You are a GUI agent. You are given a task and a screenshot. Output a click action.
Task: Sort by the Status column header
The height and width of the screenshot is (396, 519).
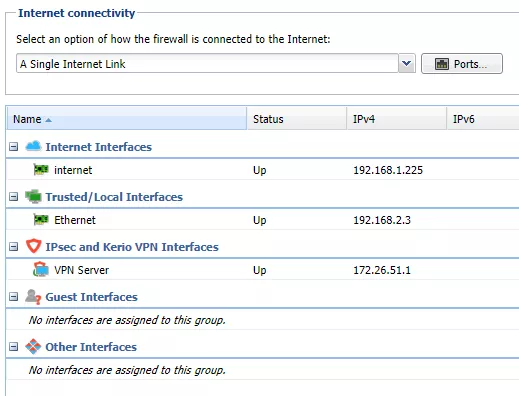tap(297, 119)
